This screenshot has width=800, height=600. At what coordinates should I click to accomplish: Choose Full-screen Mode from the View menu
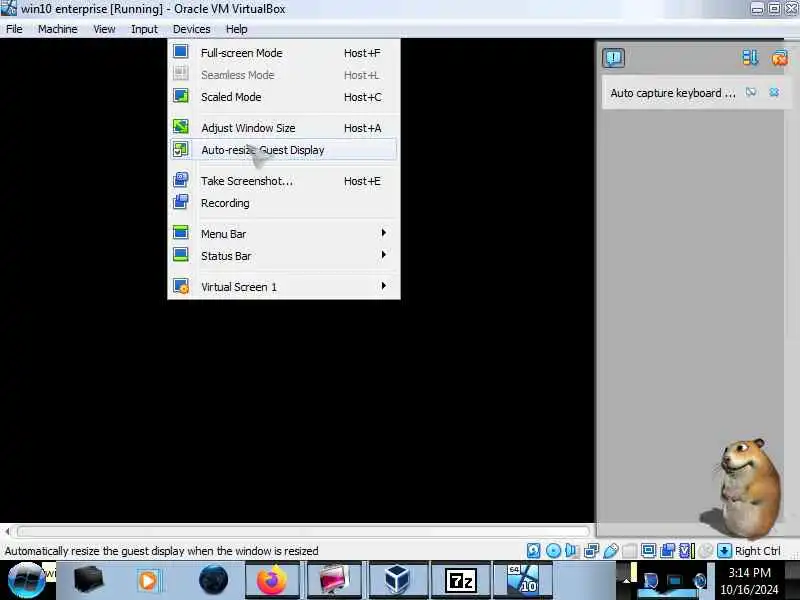click(284, 53)
